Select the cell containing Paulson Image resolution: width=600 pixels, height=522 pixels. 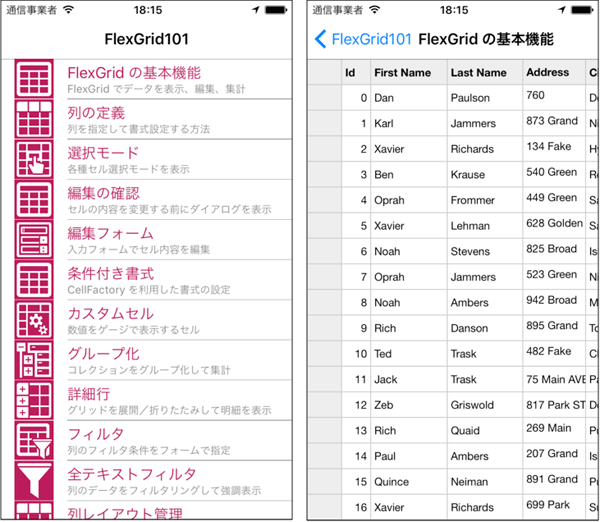pyautogui.click(x=485, y=98)
